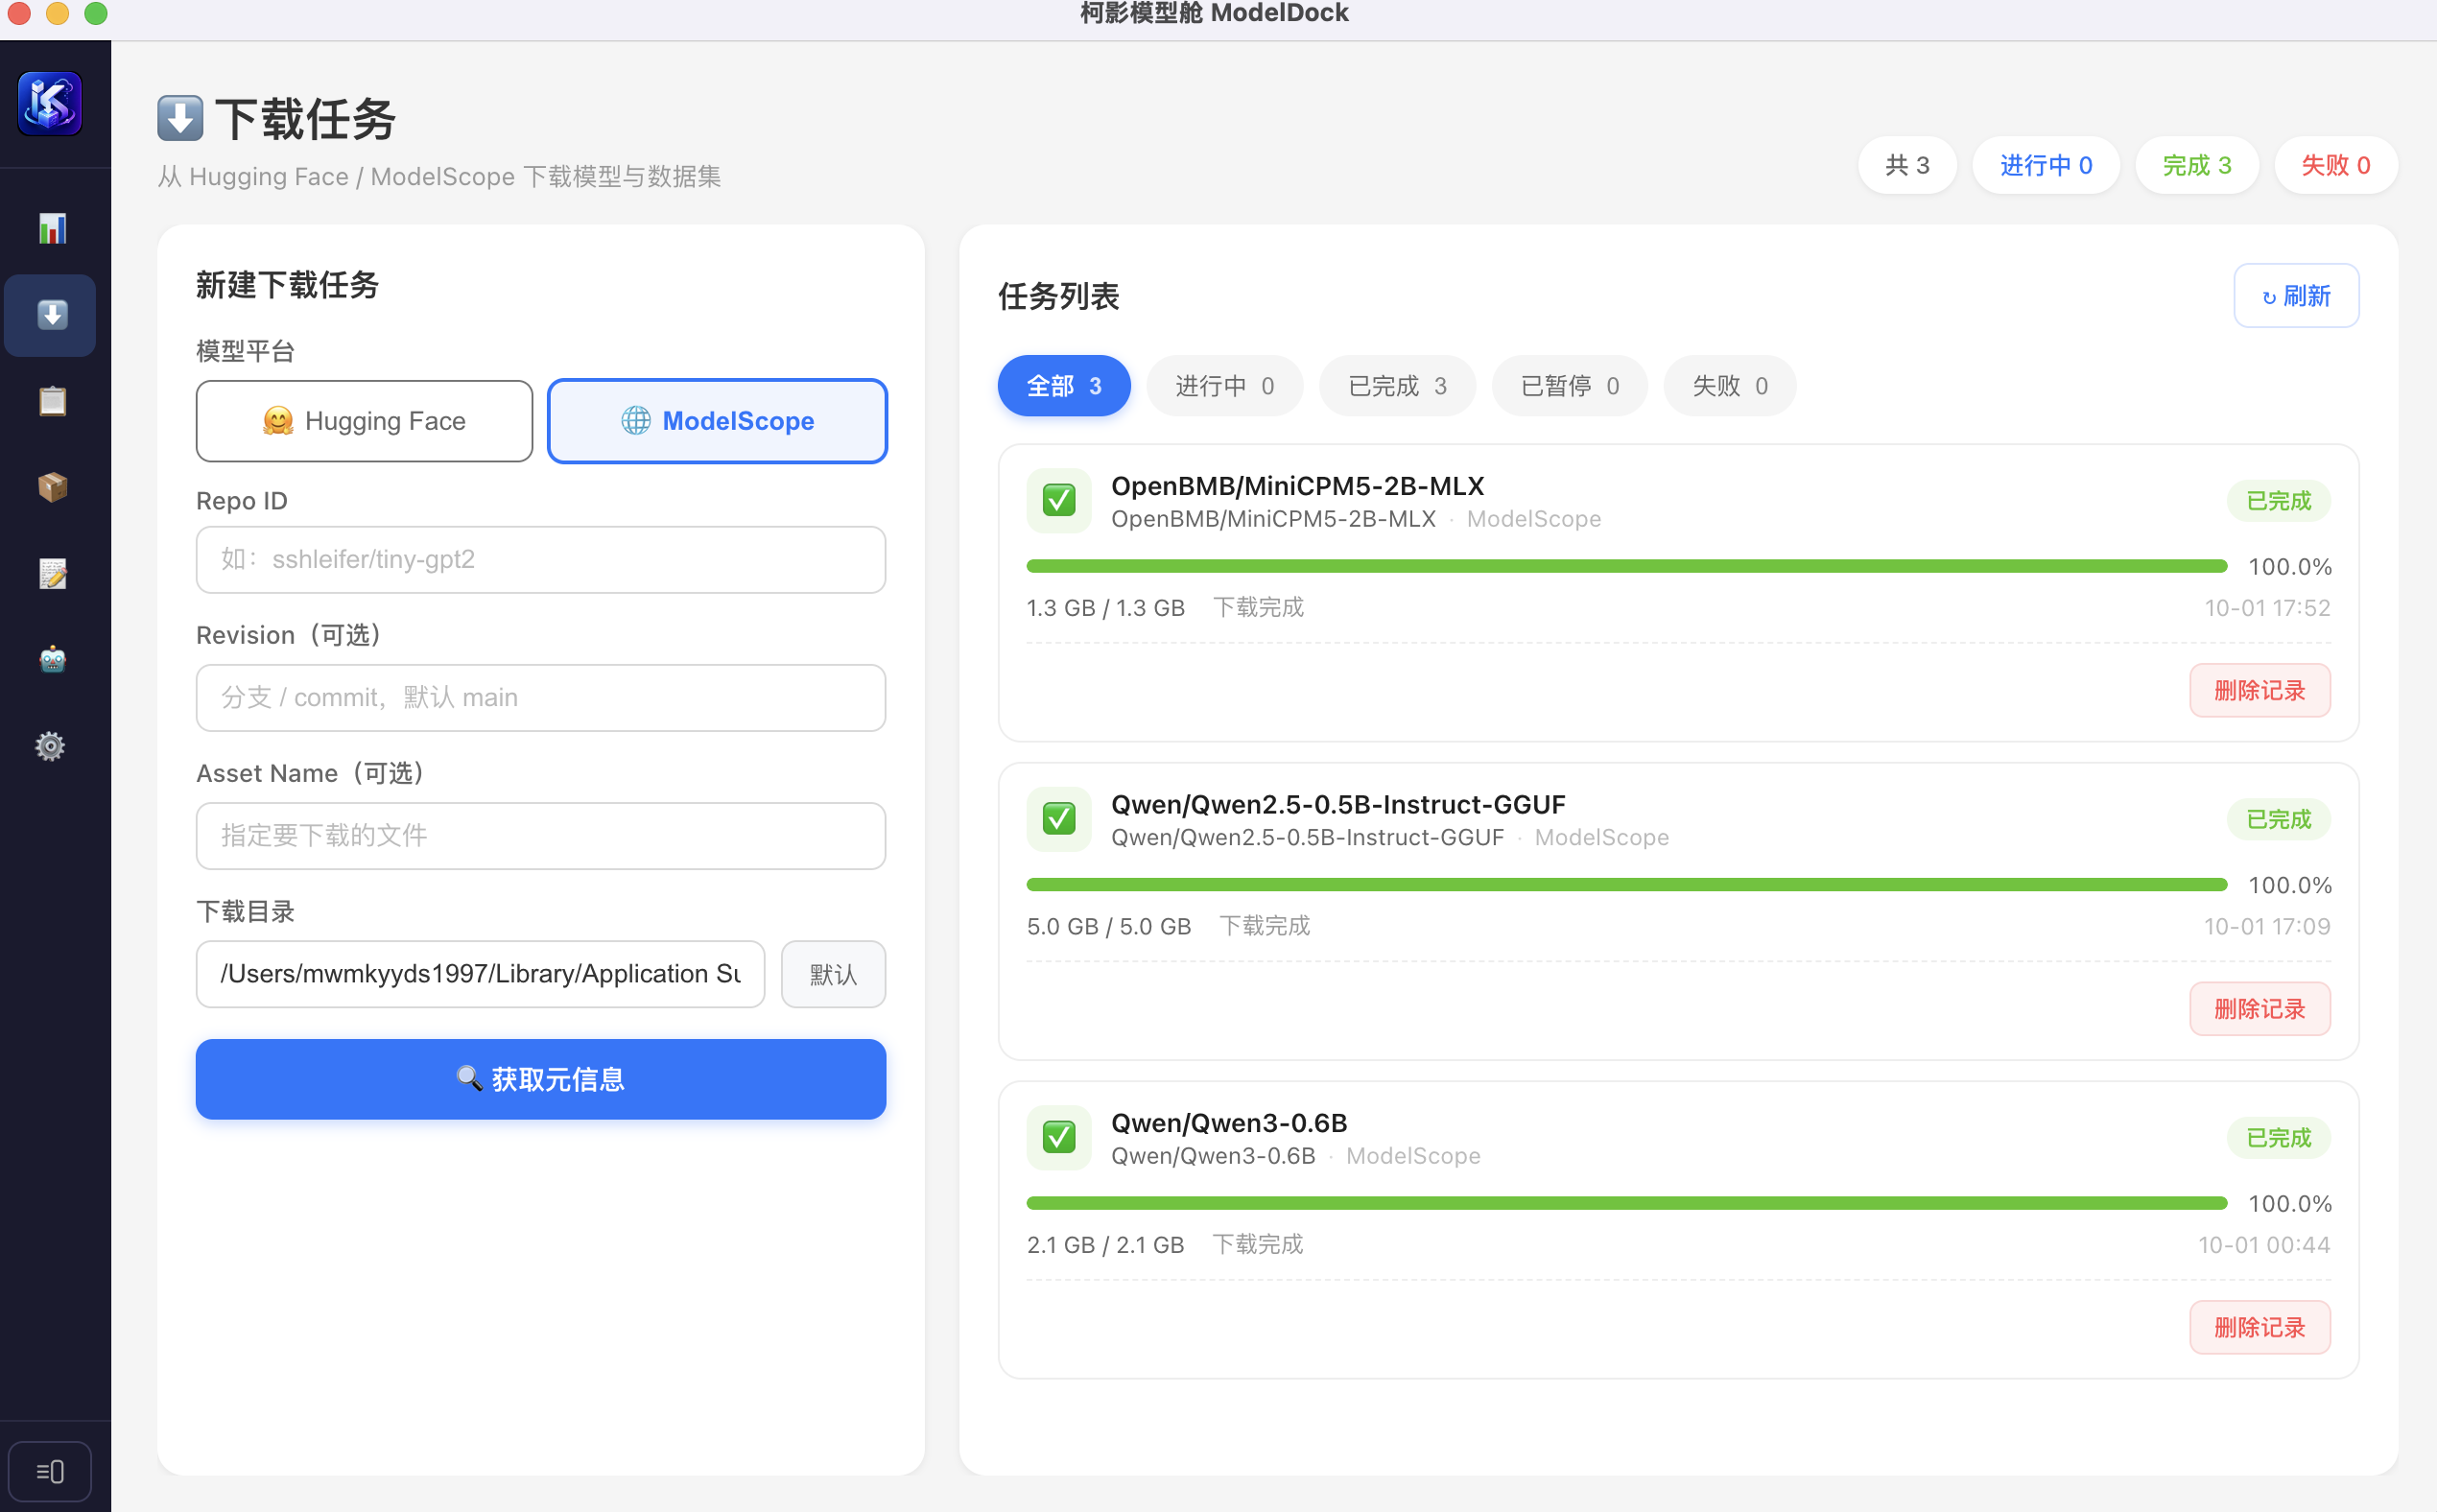Focus the Revision input field
Screen dimensions: 2437x1512
coord(541,698)
